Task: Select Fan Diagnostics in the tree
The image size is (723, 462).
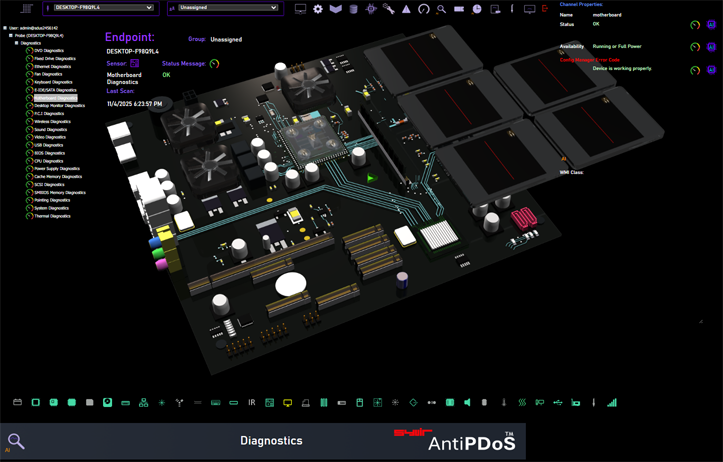Action: point(48,74)
